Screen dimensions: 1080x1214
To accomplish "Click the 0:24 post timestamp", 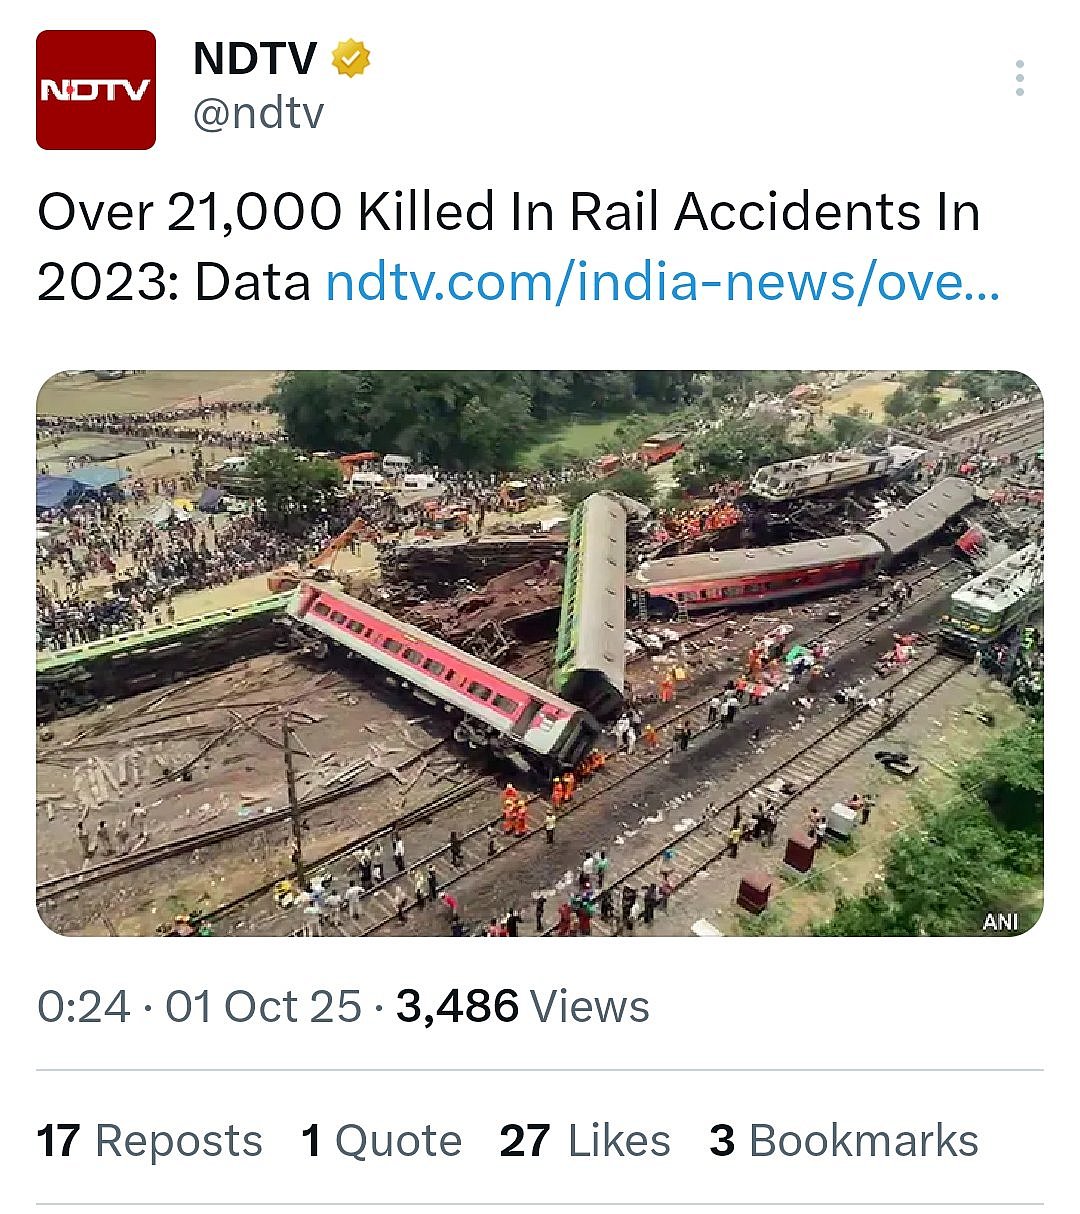I will 83,1007.
